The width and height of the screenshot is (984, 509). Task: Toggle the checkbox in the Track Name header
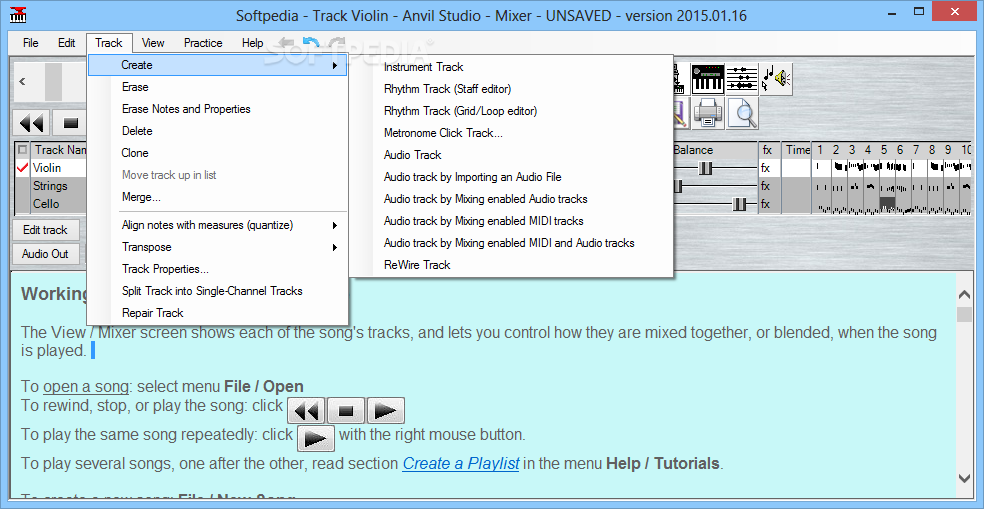[23, 150]
